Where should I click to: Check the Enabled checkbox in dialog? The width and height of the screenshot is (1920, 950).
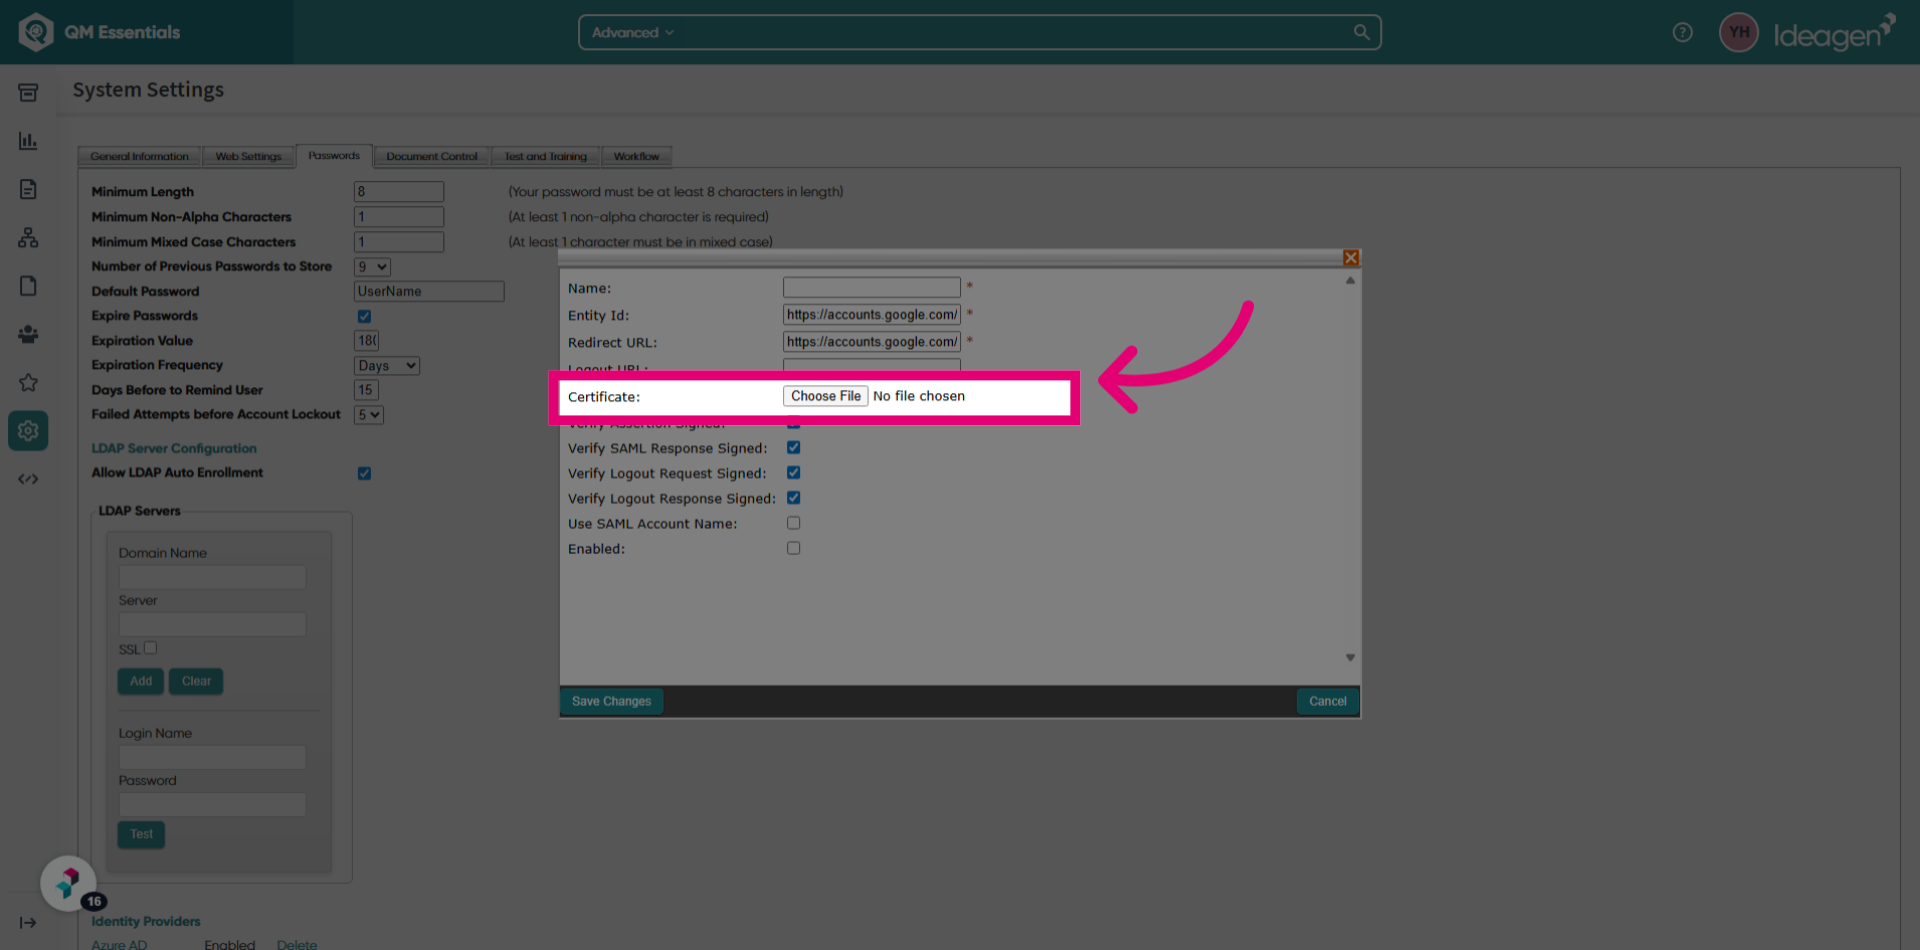(x=793, y=548)
